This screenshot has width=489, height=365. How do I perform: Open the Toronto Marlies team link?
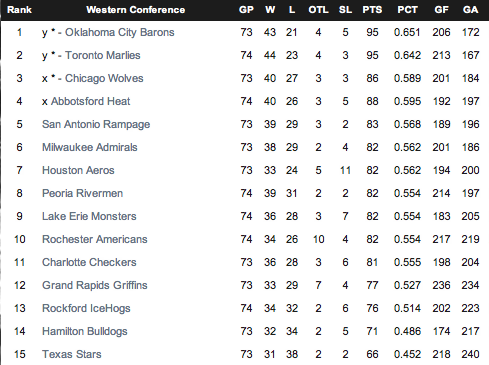(103, 55)
